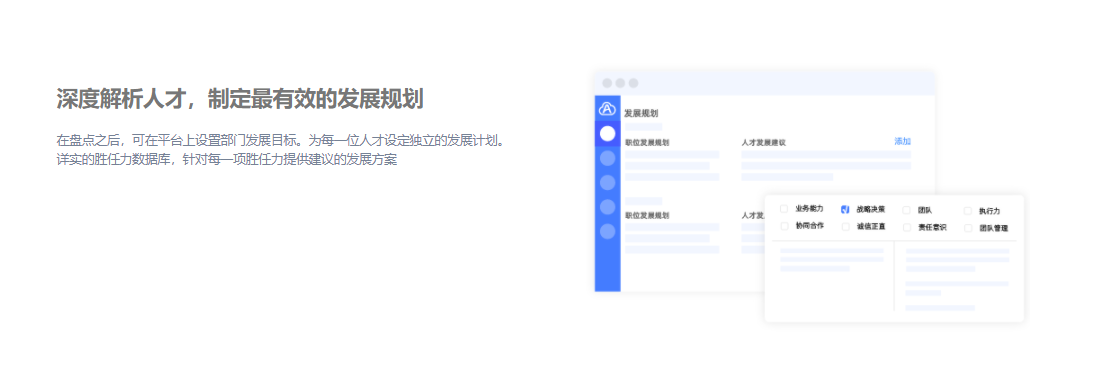Check the 团队 checkbox
The image size is (1108, 378).
907,210
